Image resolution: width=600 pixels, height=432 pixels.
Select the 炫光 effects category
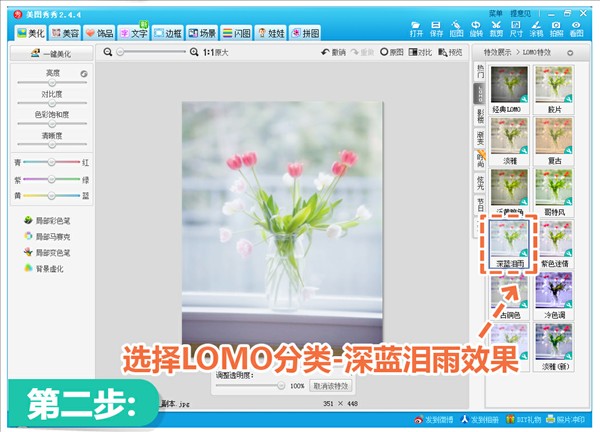point(480,183)
